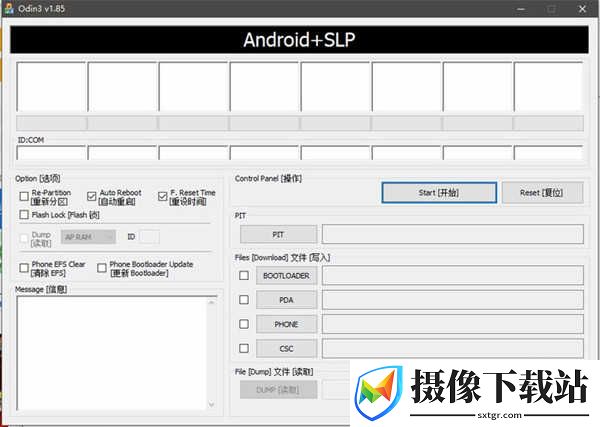Click inside the Message log box

coord(111,353)
